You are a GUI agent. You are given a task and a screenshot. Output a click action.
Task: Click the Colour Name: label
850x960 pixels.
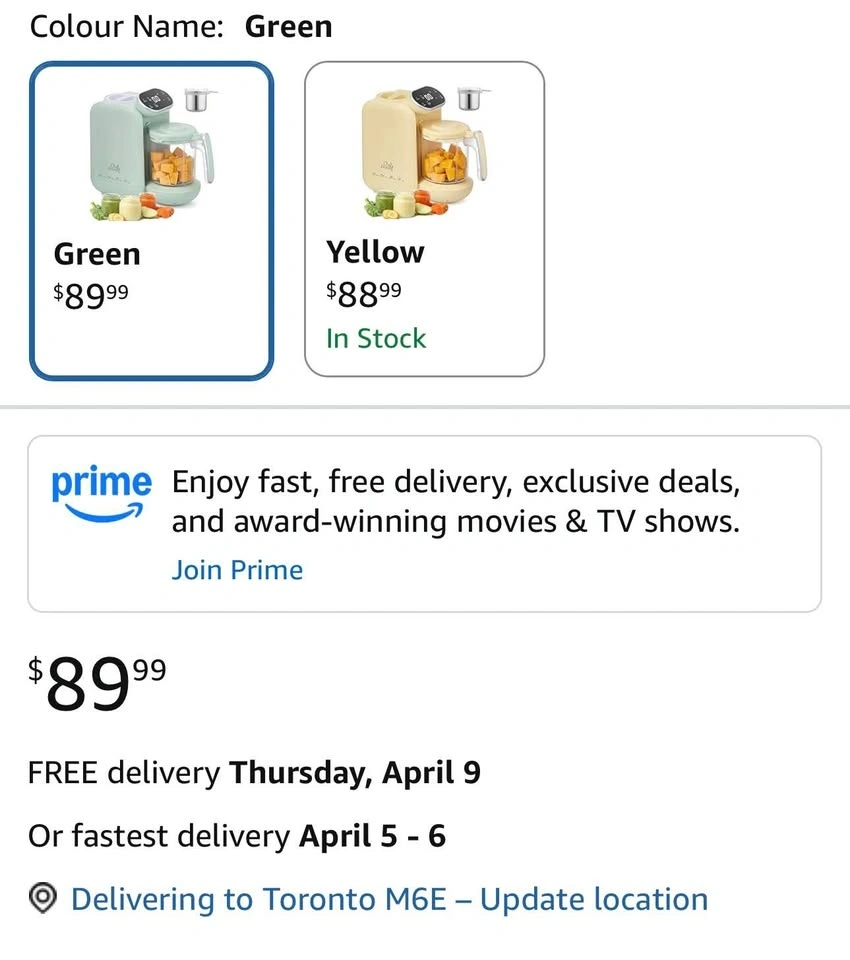click(127, 27)
